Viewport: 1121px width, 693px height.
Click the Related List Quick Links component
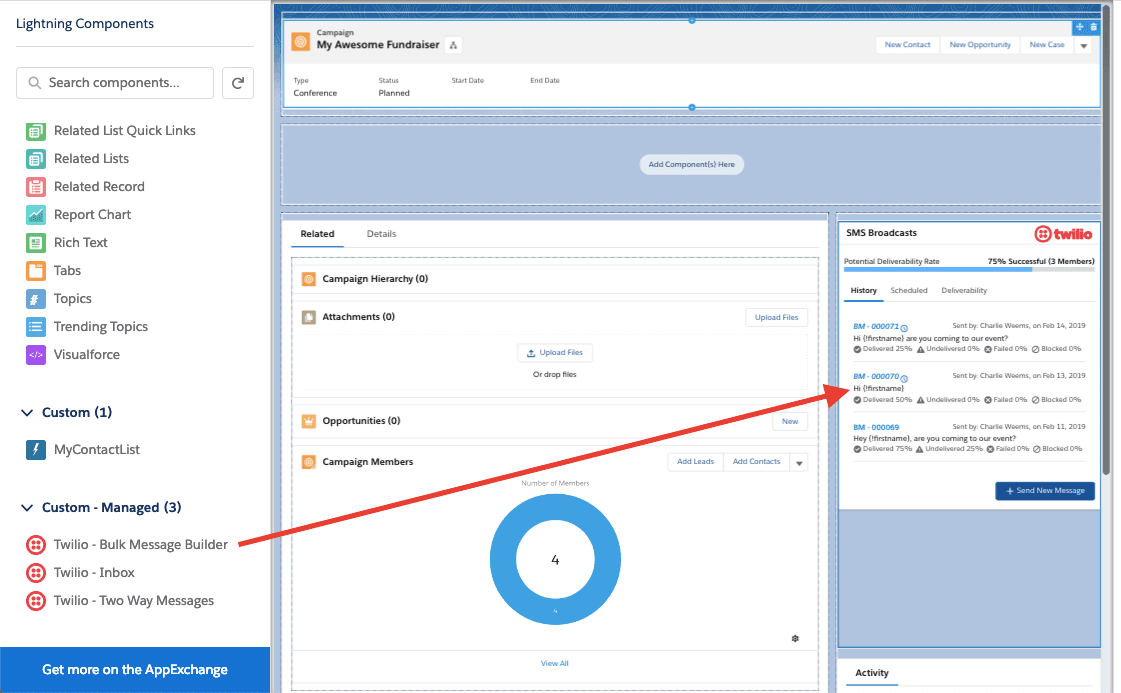(122, 130)
